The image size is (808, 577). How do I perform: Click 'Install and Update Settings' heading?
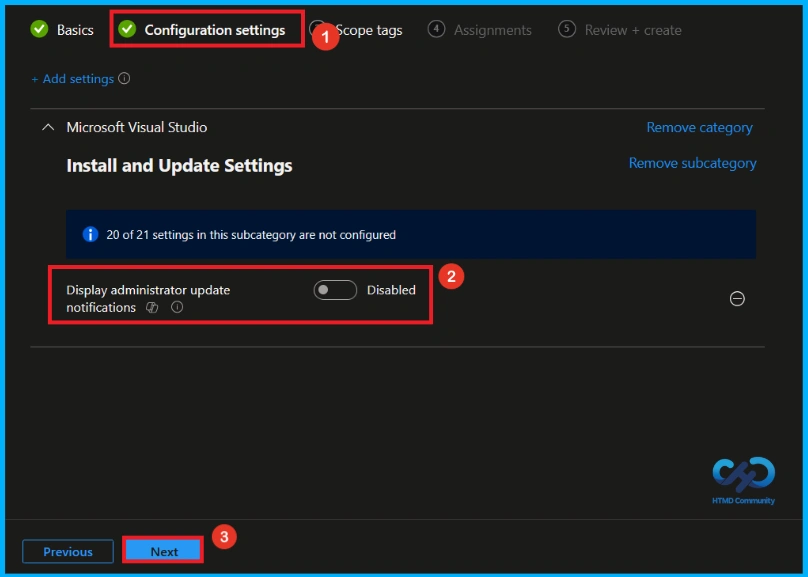point(179,166)
